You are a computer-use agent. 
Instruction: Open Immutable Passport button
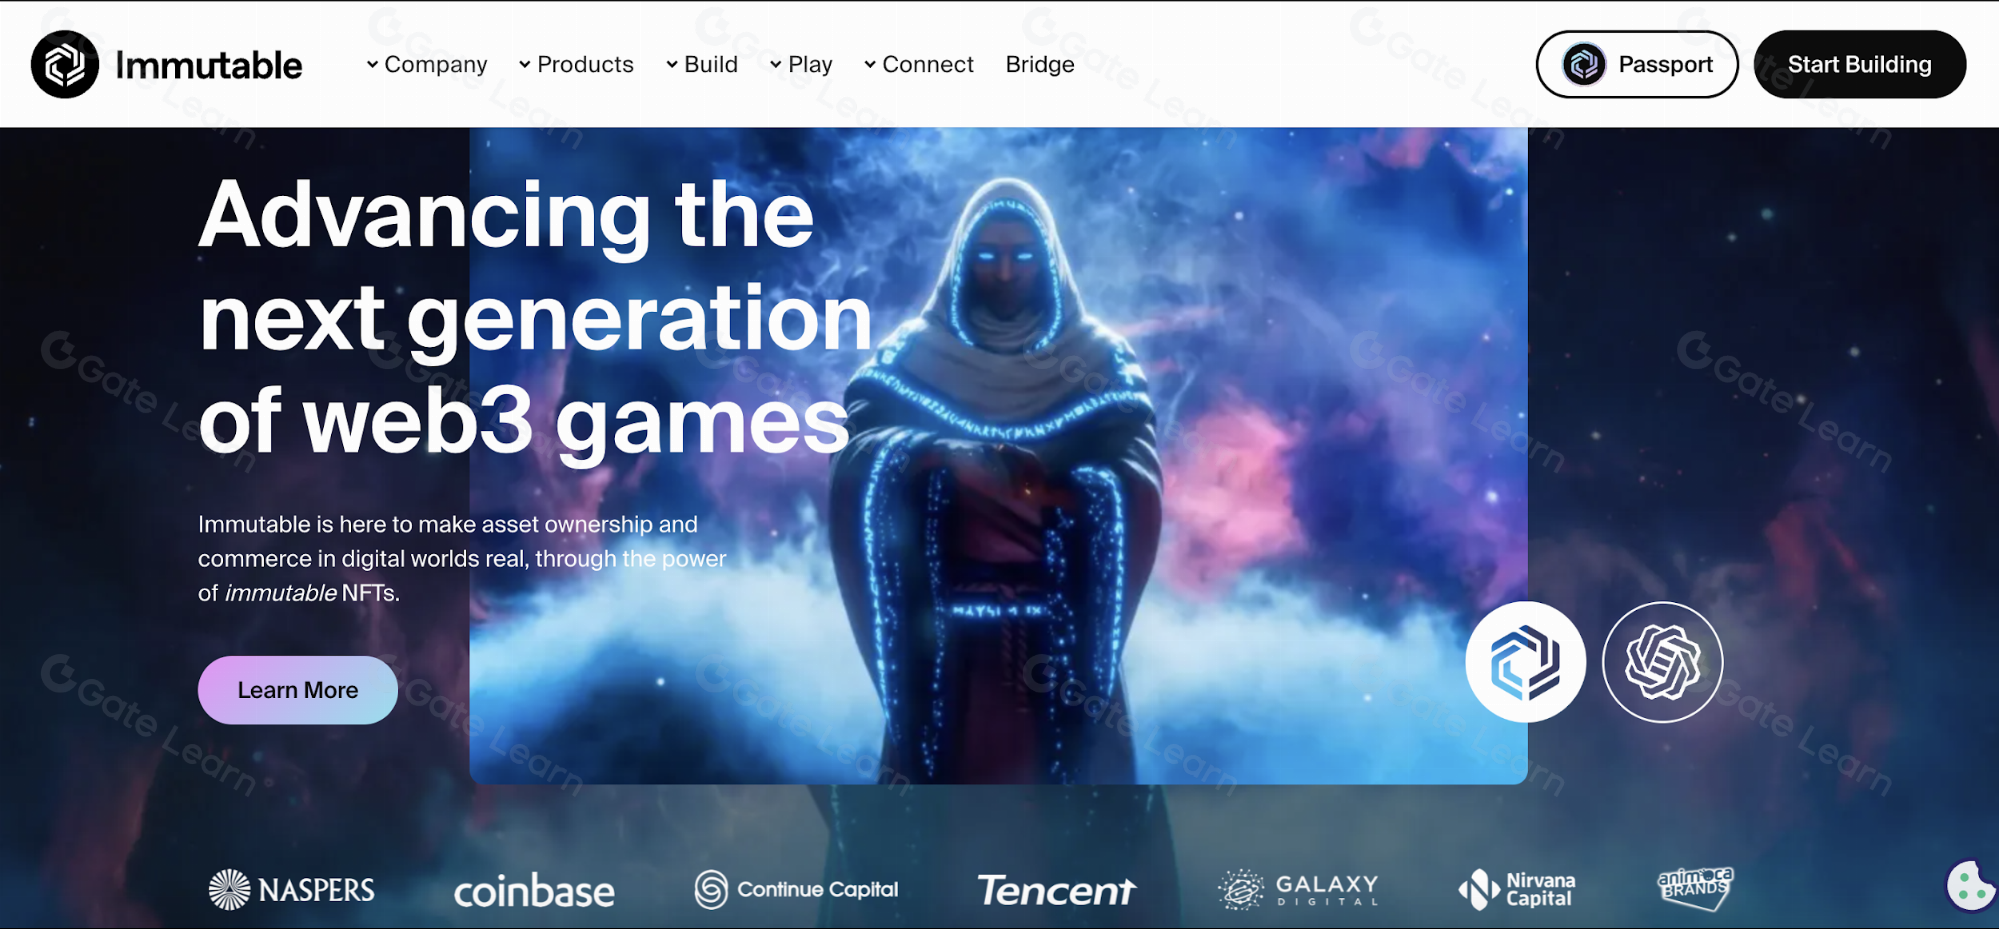pos(1637,64)
